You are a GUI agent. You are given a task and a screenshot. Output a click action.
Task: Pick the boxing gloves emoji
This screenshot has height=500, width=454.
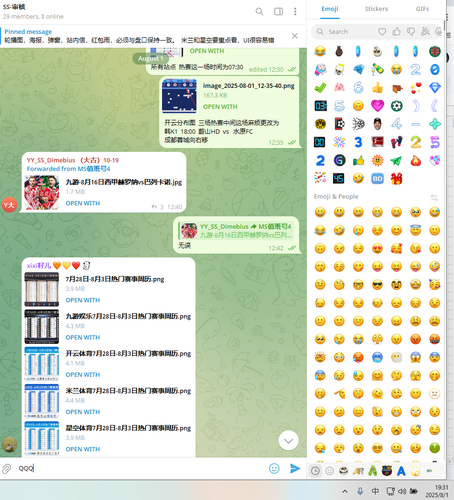coord(396,142)
